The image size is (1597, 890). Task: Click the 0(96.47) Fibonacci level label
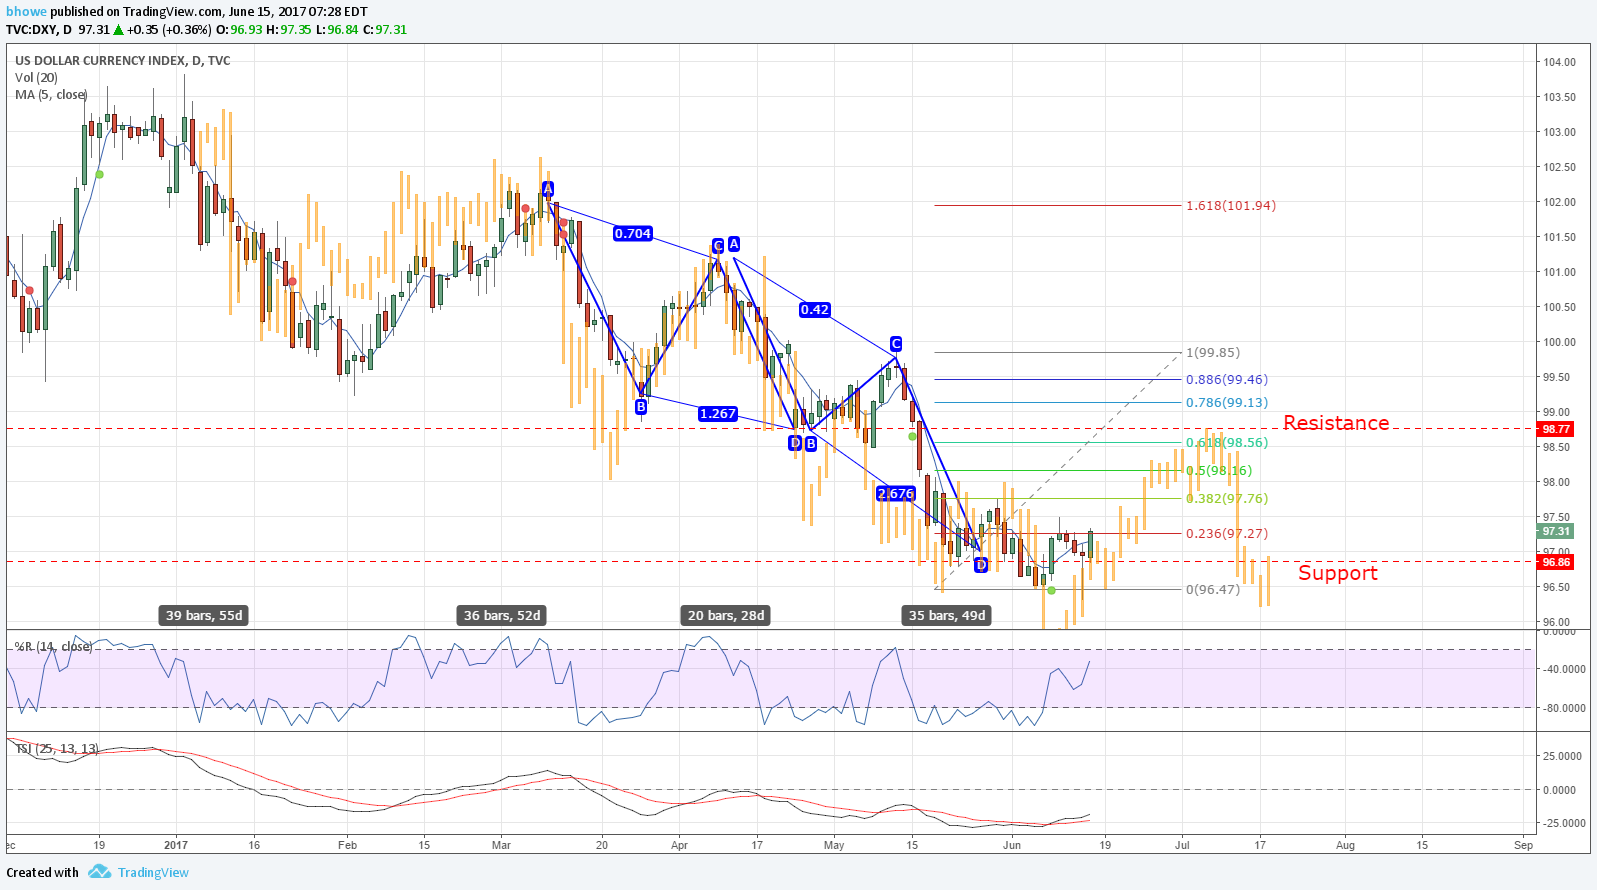click(x=1213, y=589)
